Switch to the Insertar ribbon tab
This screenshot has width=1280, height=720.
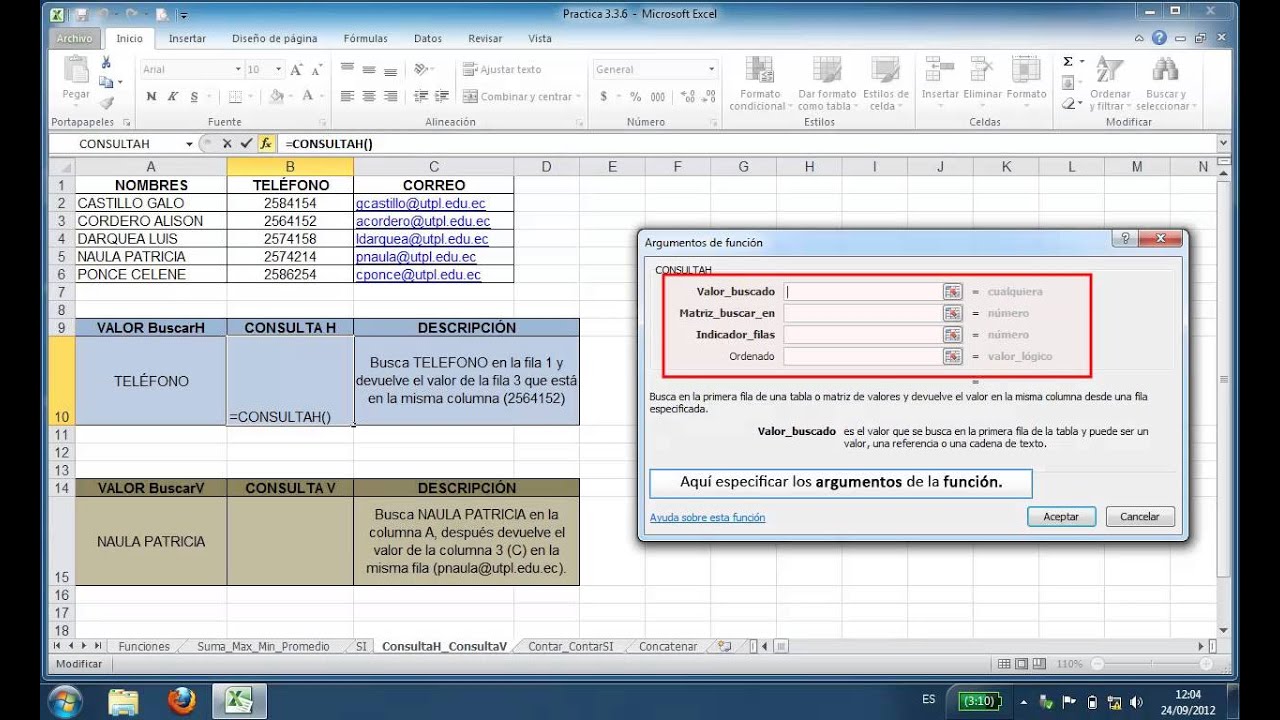pyautogui.click(x=187, y=39)
